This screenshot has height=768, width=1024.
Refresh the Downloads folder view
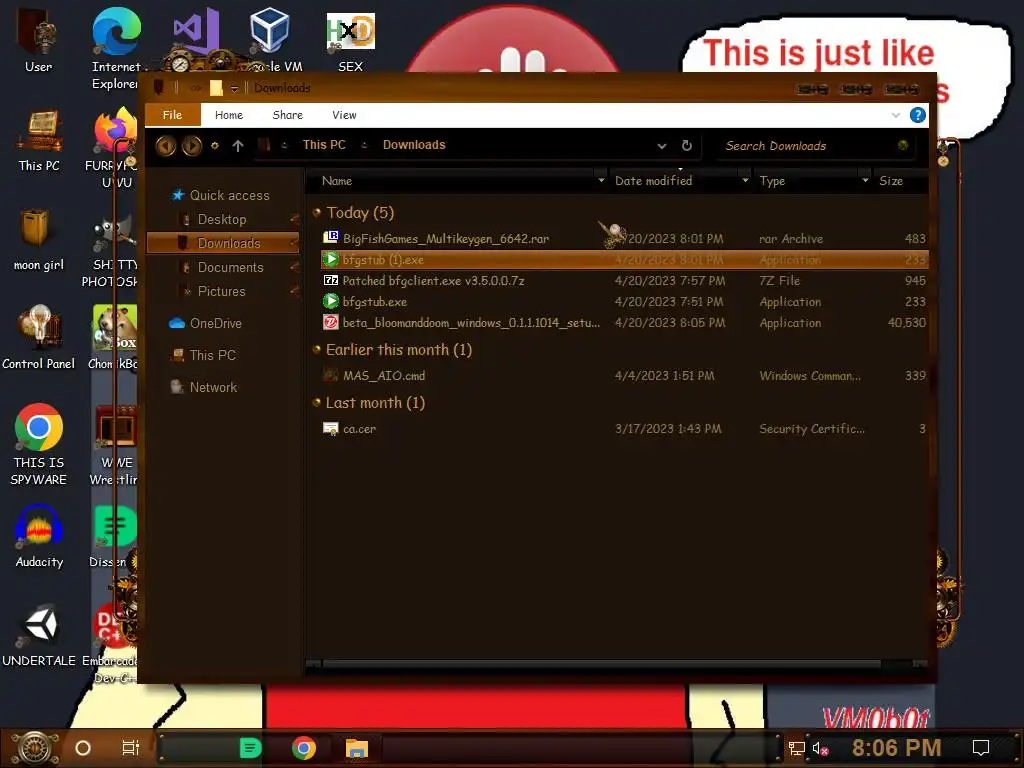[x=686, y=146]
